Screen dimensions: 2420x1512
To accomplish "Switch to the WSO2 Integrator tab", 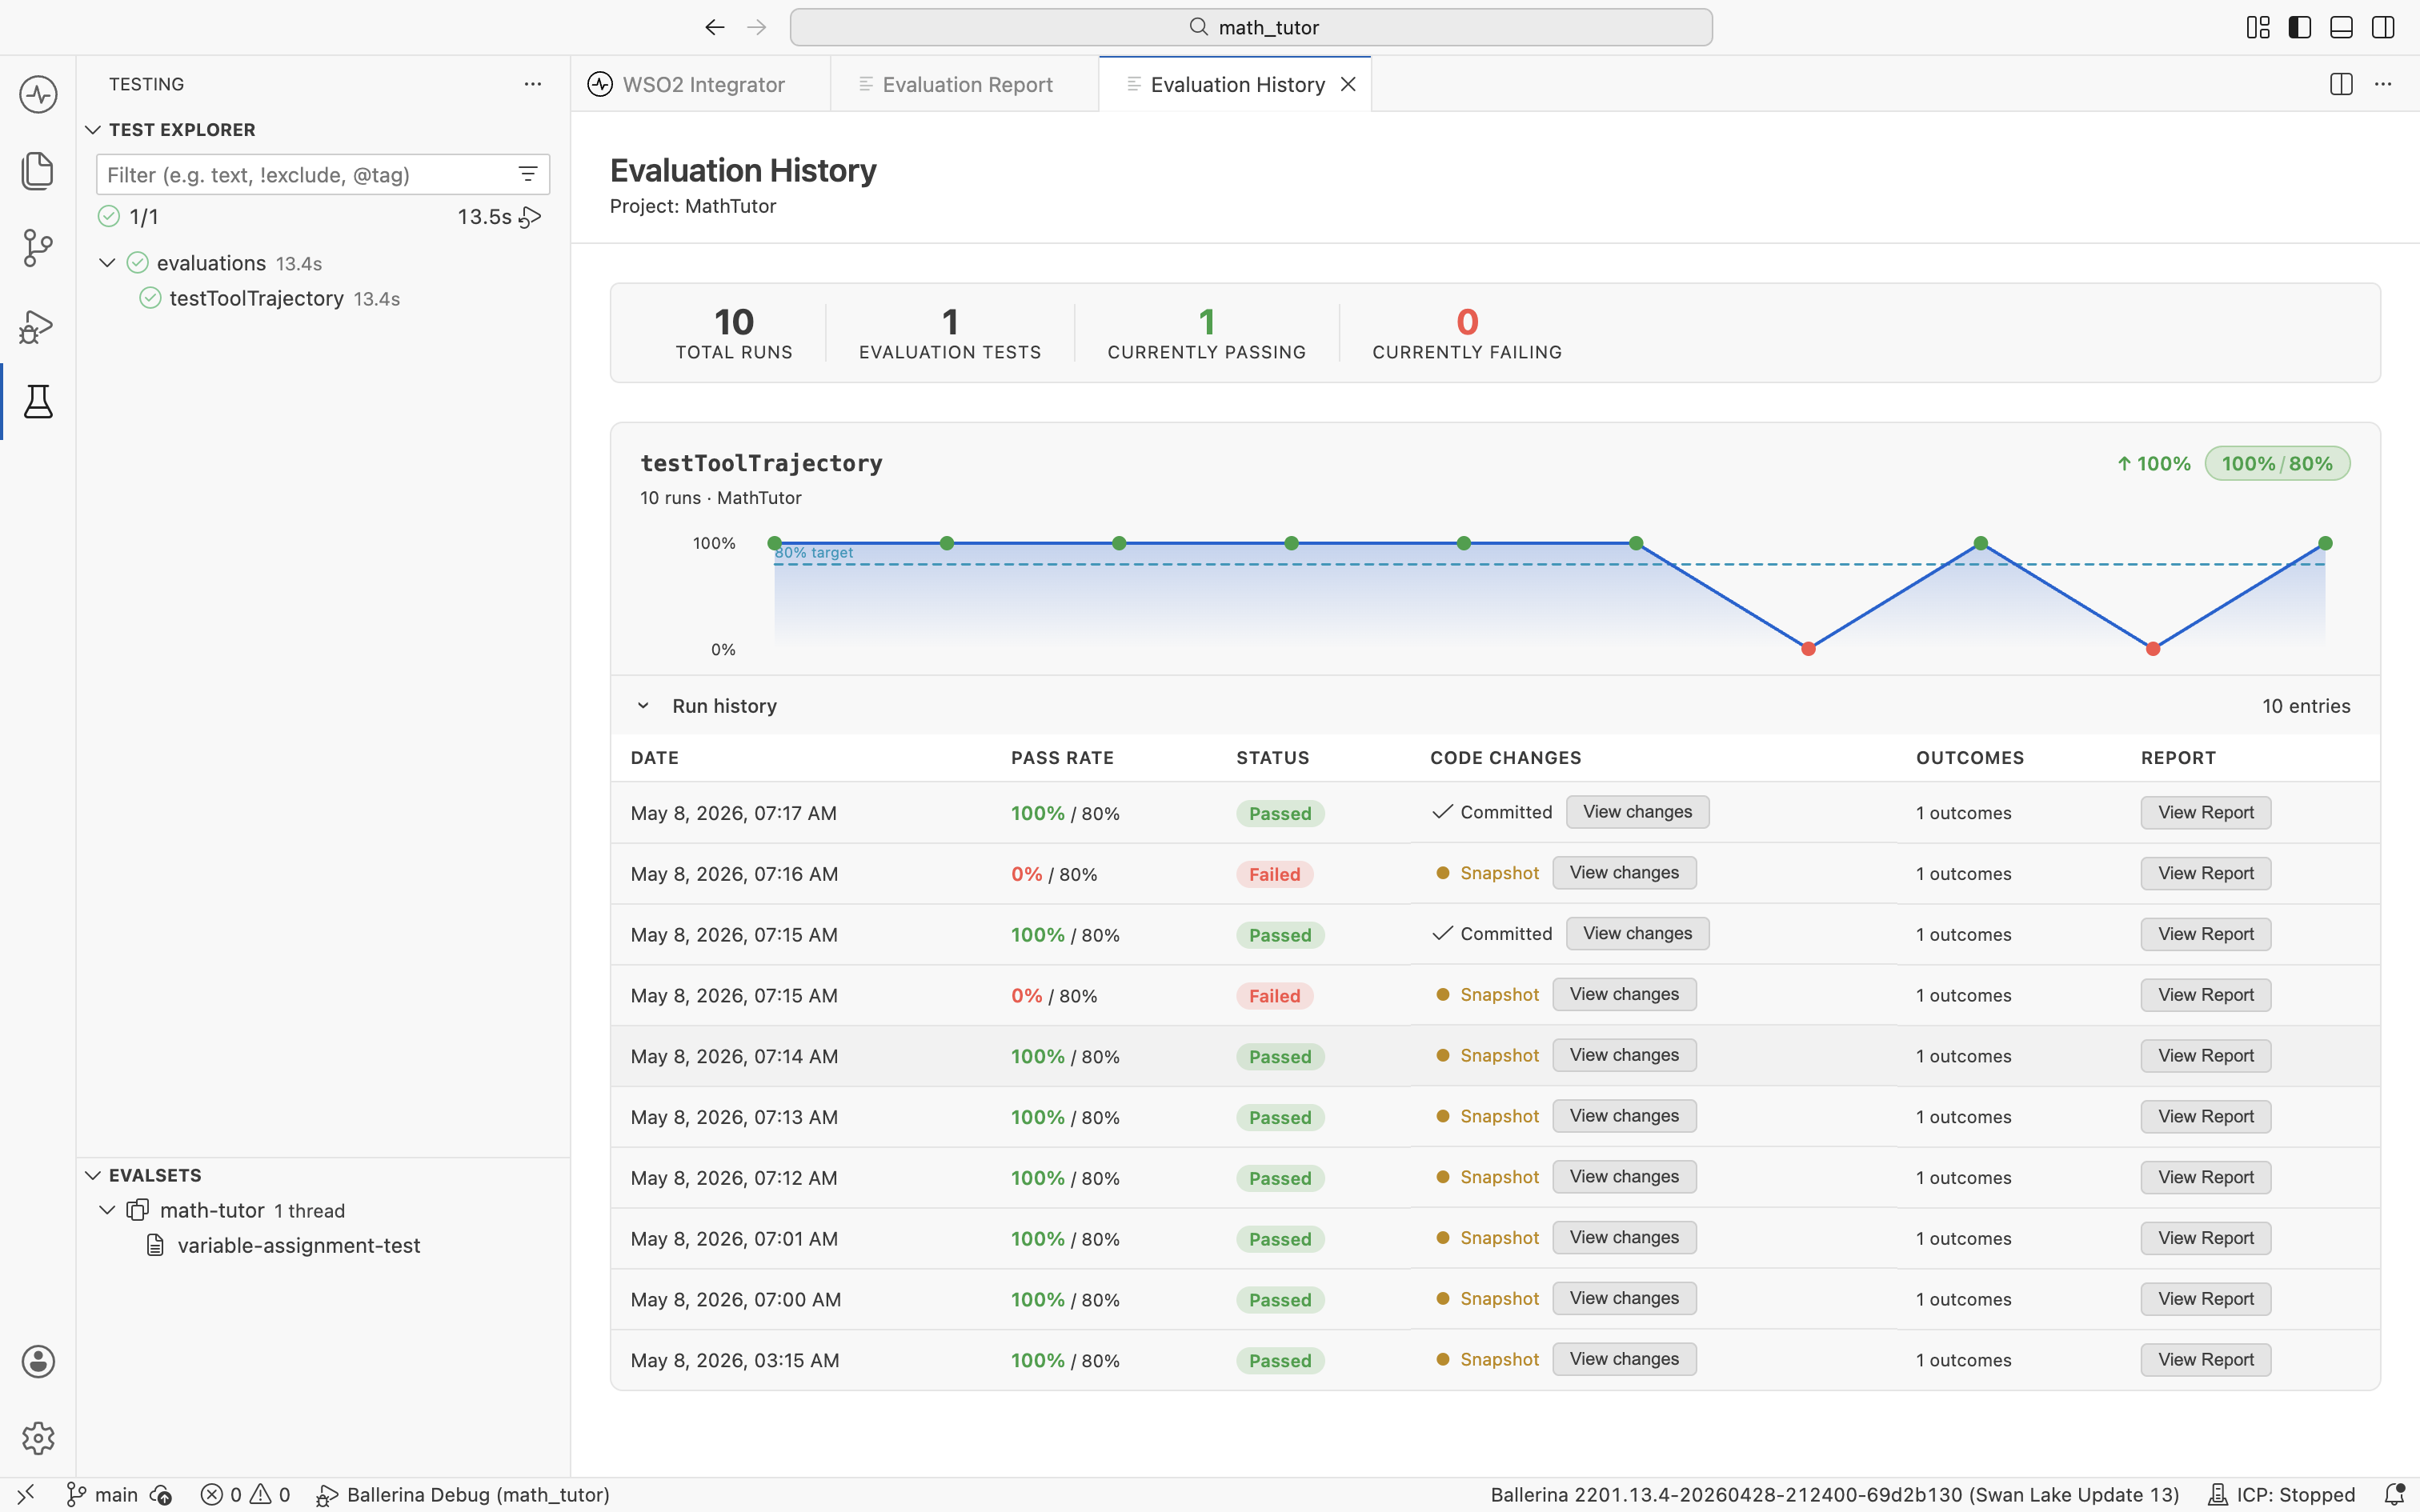I will pyautogui.click(x=701, y=84).
